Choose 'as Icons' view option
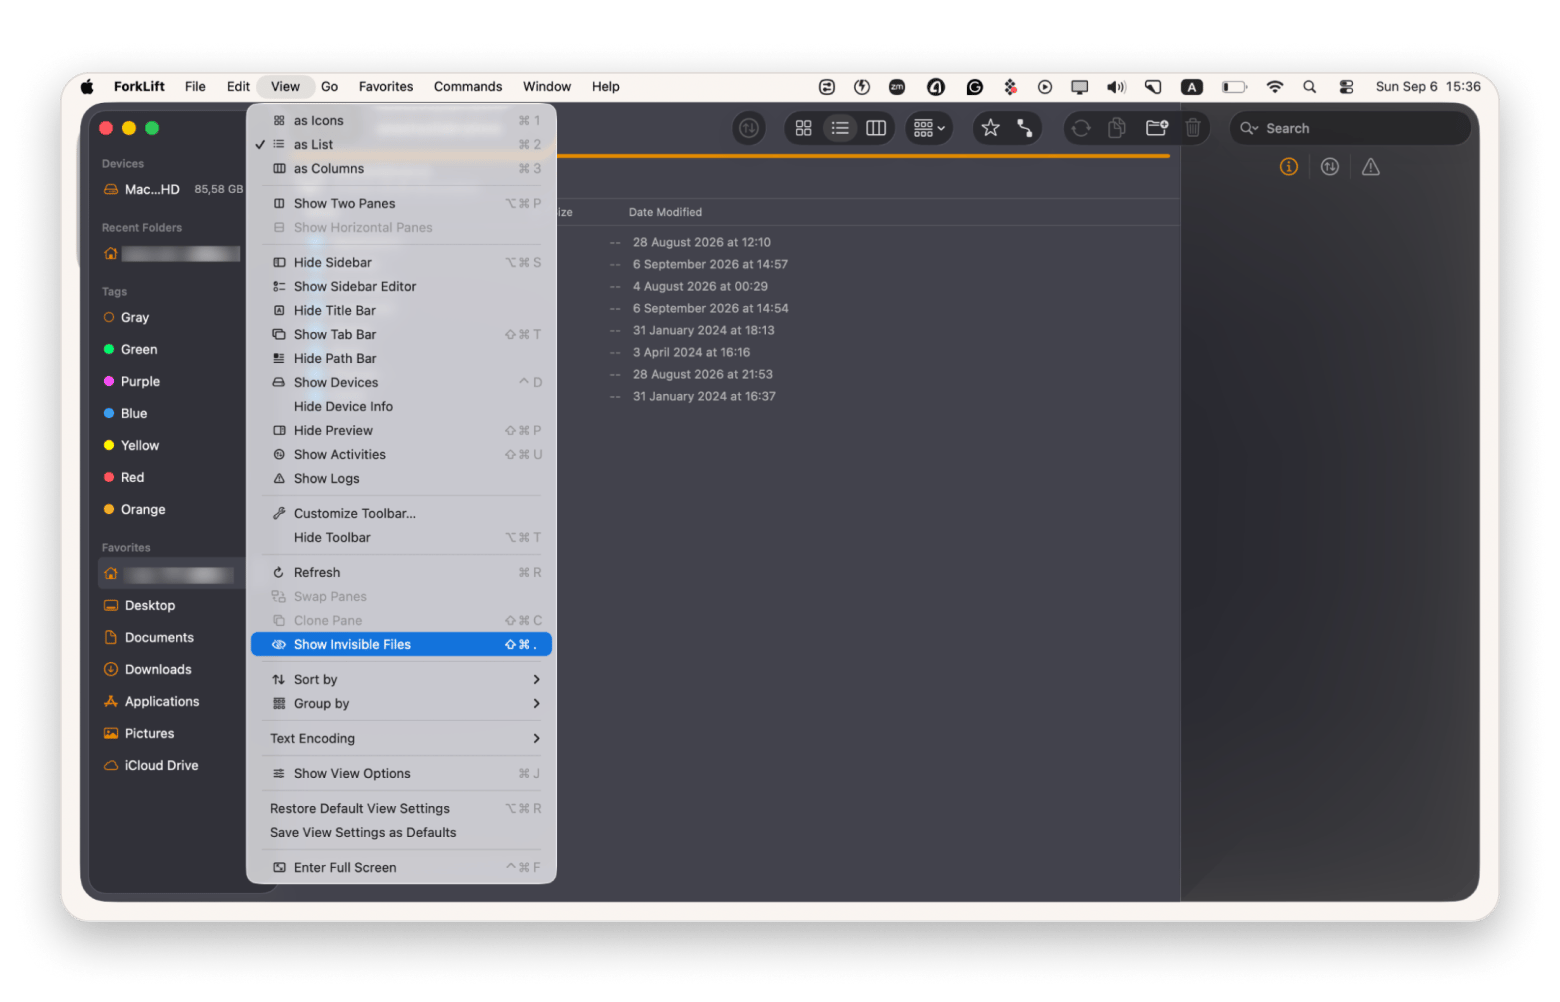The width and height of the screenshot is (1560, 1002). point(401,121)
